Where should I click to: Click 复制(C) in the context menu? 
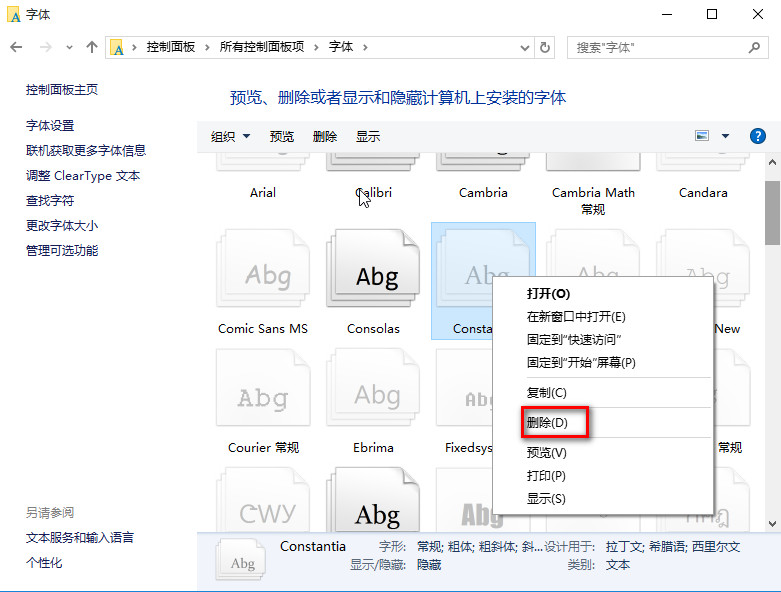546,393
